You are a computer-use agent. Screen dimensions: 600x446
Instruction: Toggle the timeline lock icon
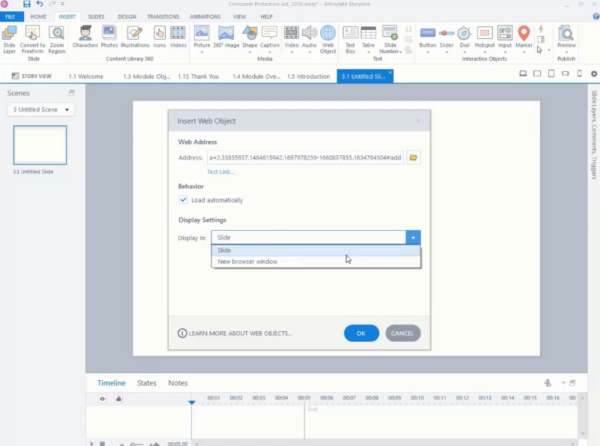[119, 399]
